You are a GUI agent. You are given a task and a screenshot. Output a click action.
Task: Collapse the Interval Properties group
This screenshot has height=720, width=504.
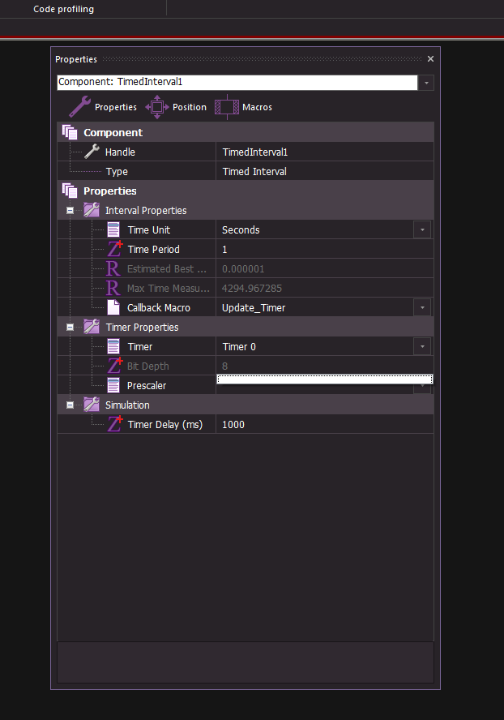tap(70, 210)
